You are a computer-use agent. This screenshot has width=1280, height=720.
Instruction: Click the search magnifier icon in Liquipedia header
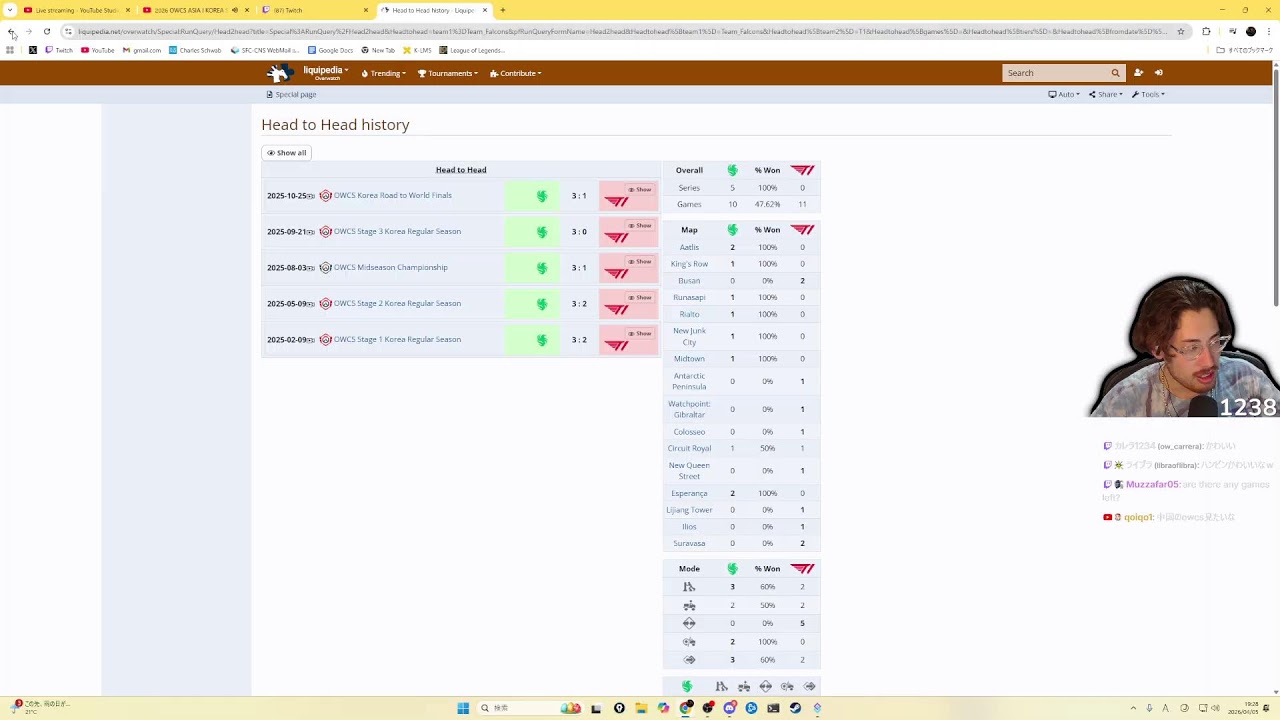(1115, 73)
